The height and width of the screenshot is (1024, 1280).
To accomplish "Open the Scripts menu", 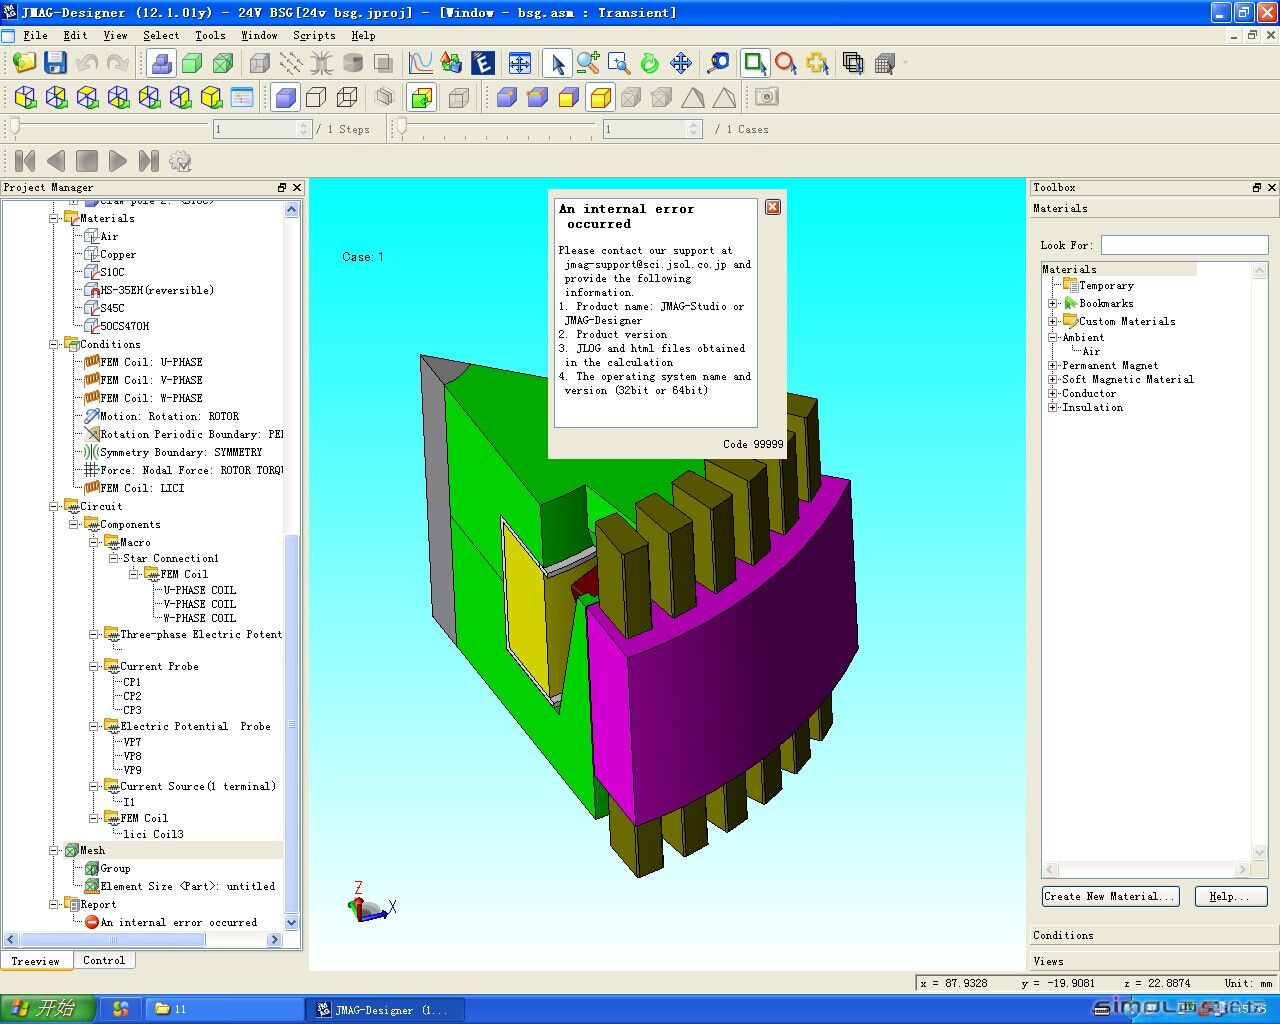I will click(x=314, y=35).
